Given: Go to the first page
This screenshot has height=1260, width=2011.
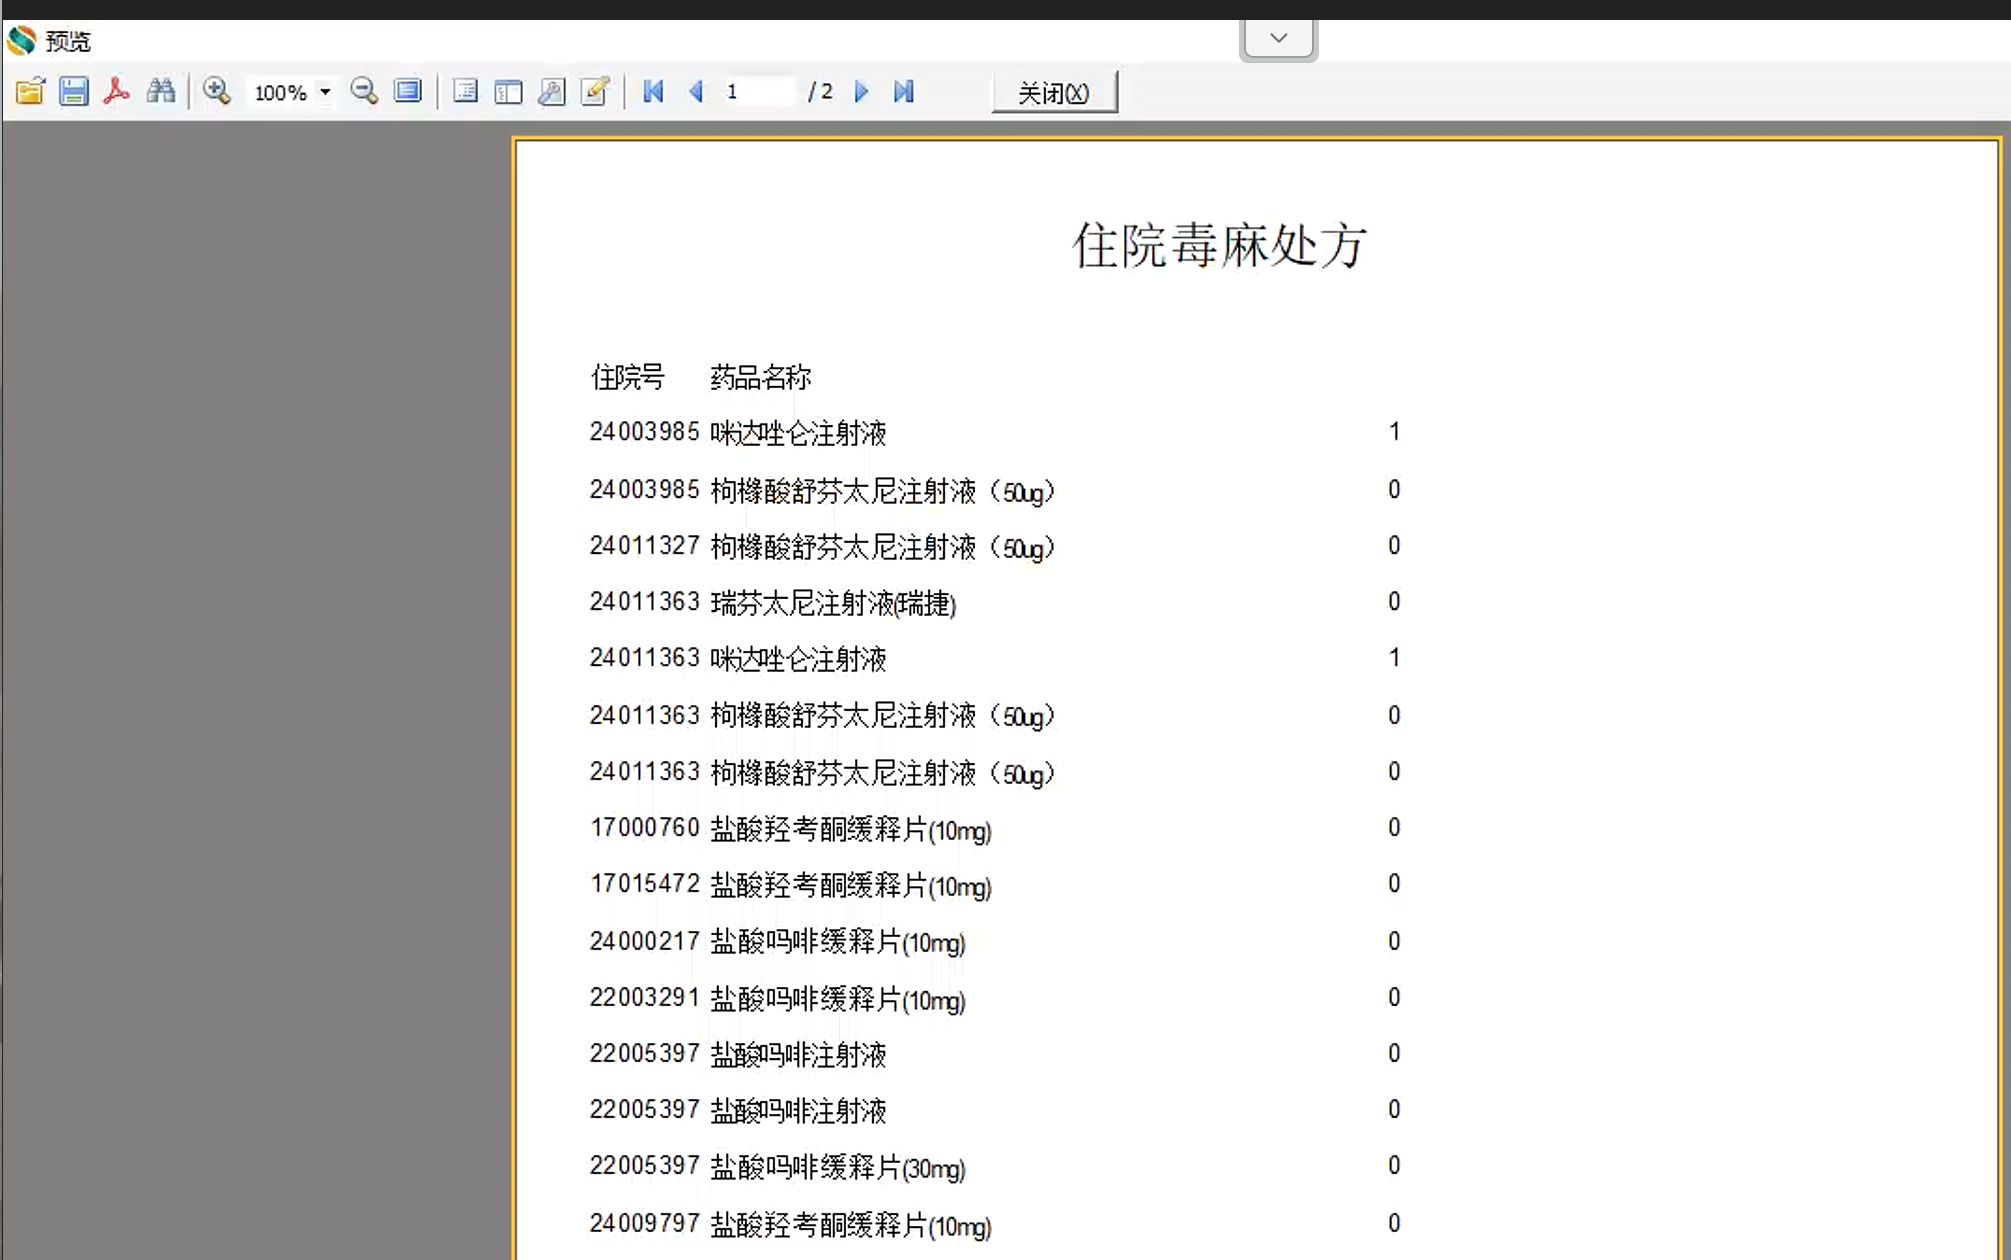Looking at the screenshot, I should pyautogui.click(x=653, y=92).
